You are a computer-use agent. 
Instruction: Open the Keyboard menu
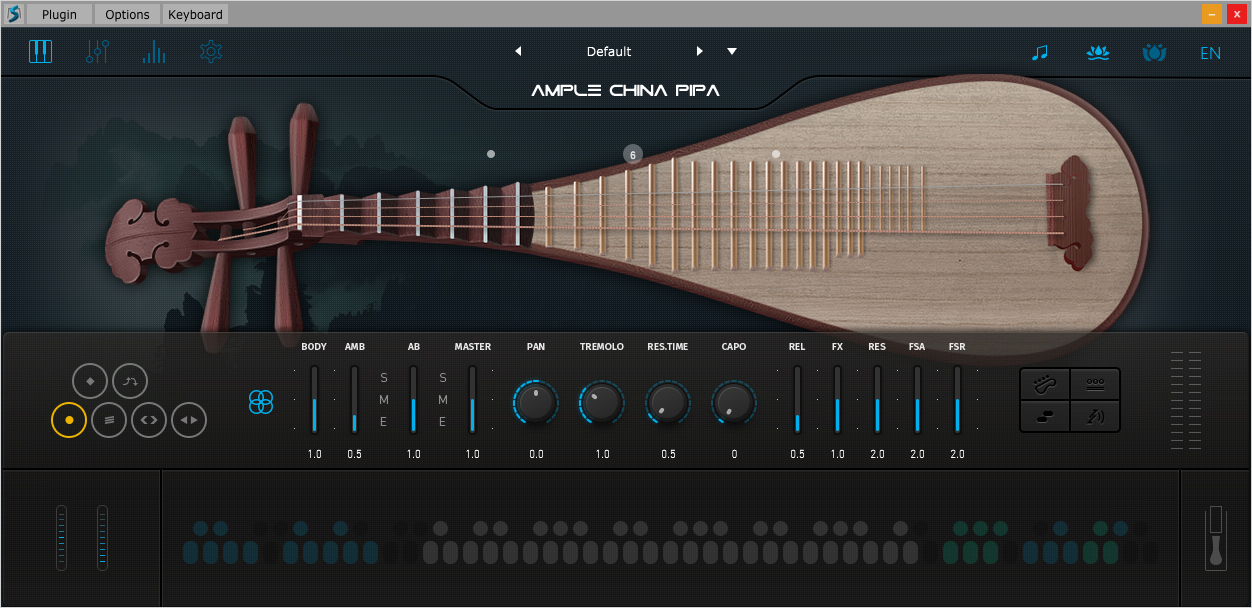195,14
